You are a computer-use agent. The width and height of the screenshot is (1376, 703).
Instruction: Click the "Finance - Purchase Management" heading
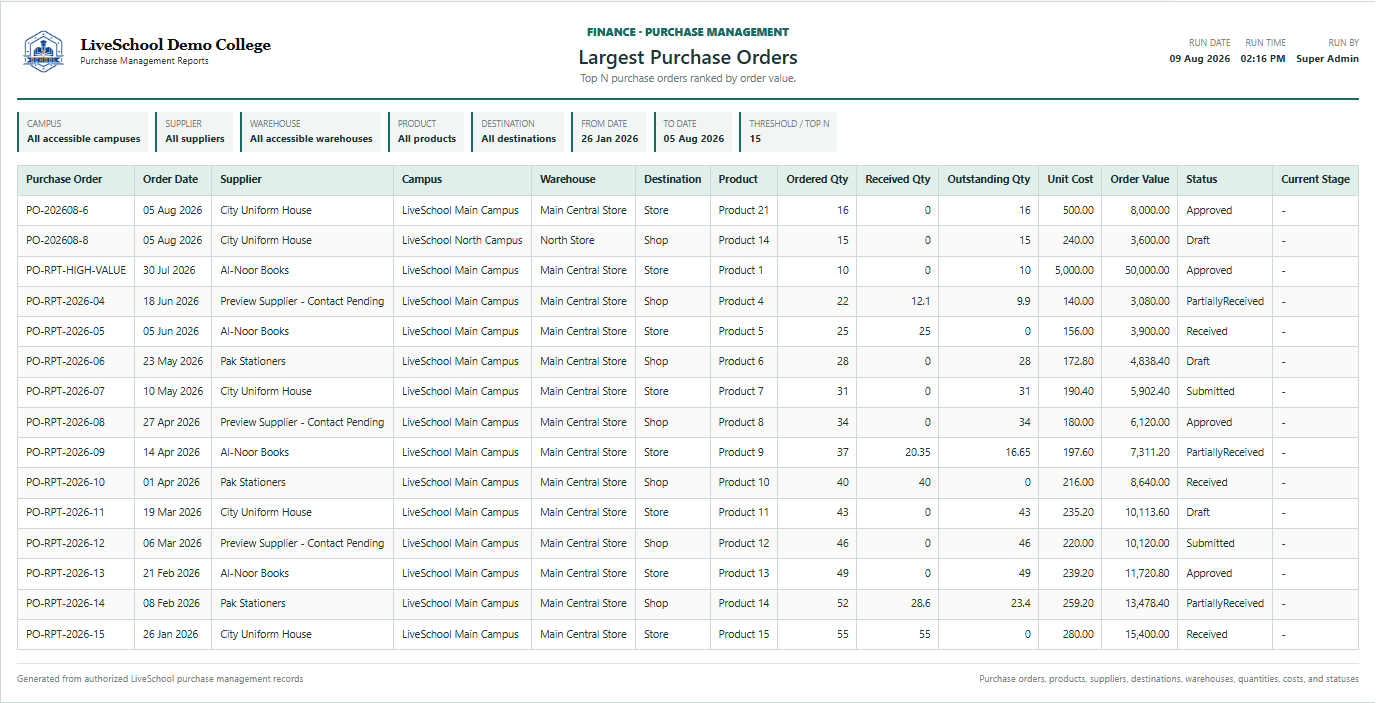pyautogui.click(x=688, y=32)
